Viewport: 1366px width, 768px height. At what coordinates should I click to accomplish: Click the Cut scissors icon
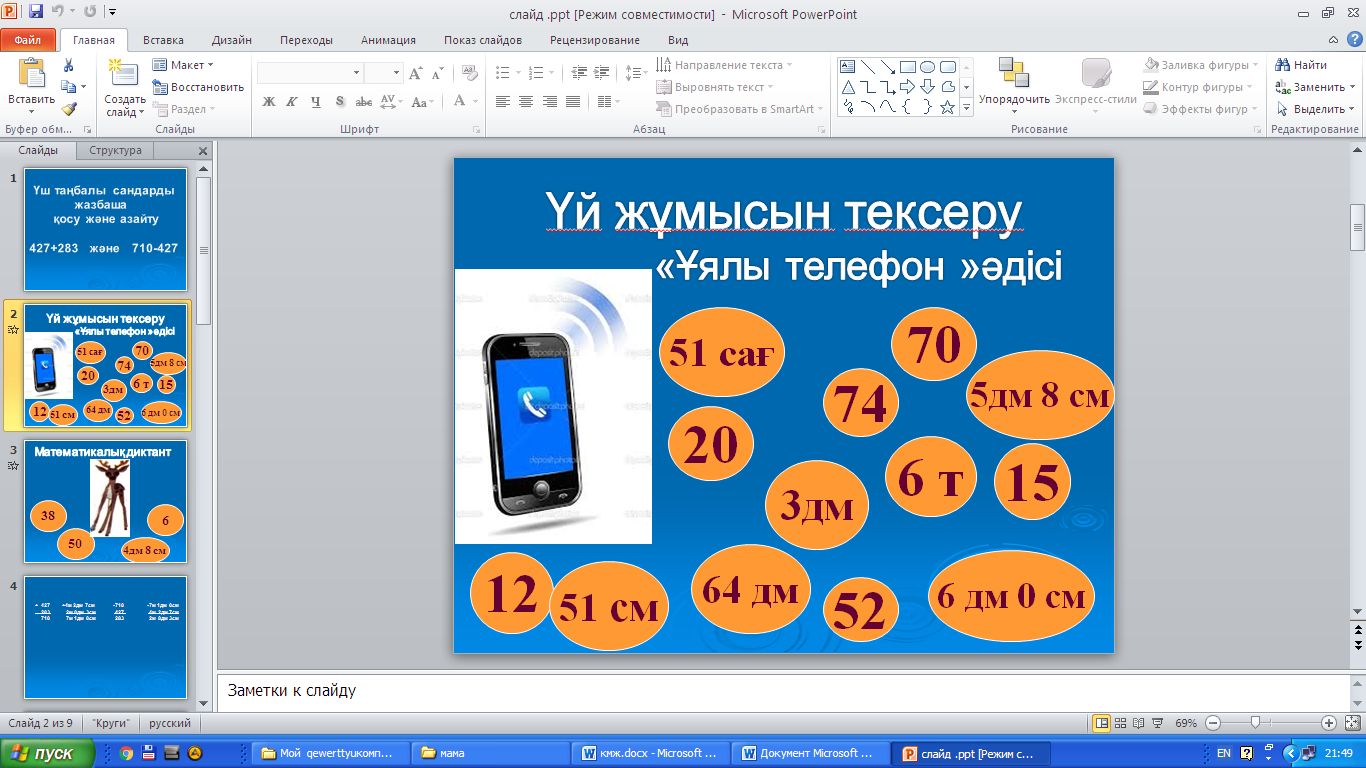point(68,65)
